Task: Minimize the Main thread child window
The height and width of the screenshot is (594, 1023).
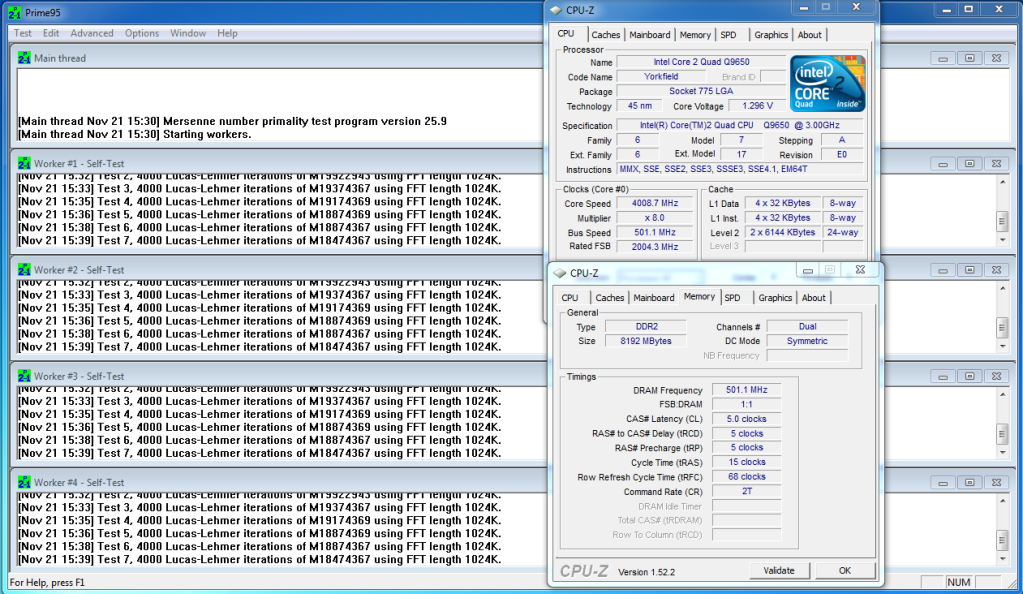Action: tap(943, 58)
